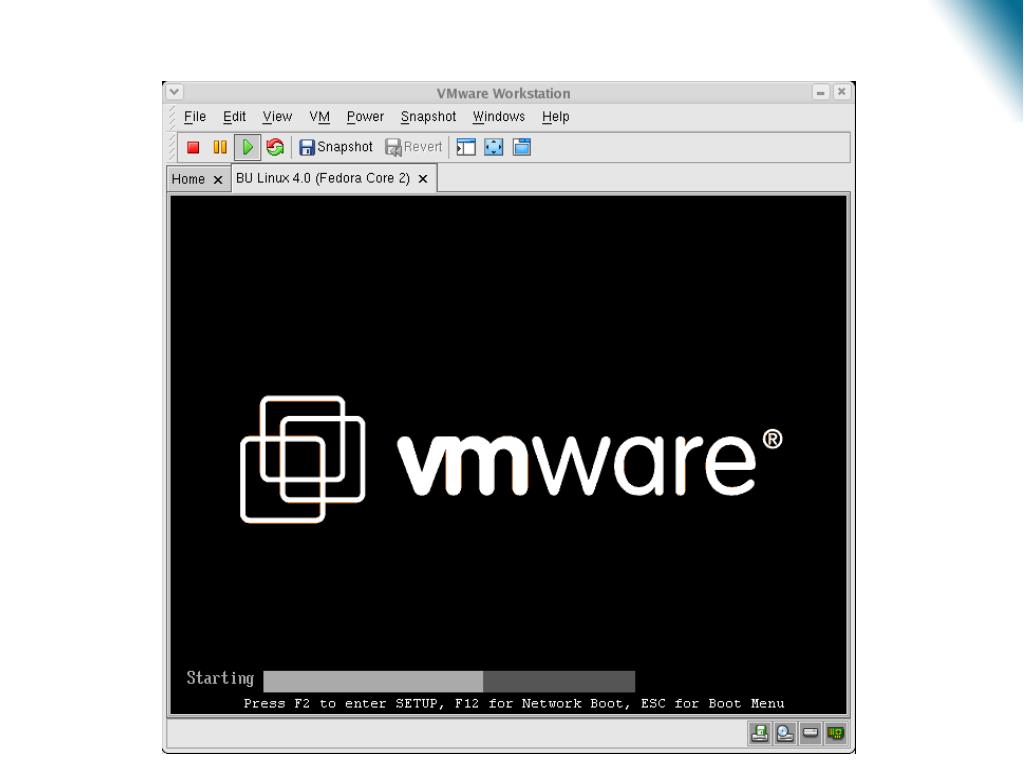Click the Starting boot progress bar
This screenshot has width=1024, height=768.
[449, 681]
